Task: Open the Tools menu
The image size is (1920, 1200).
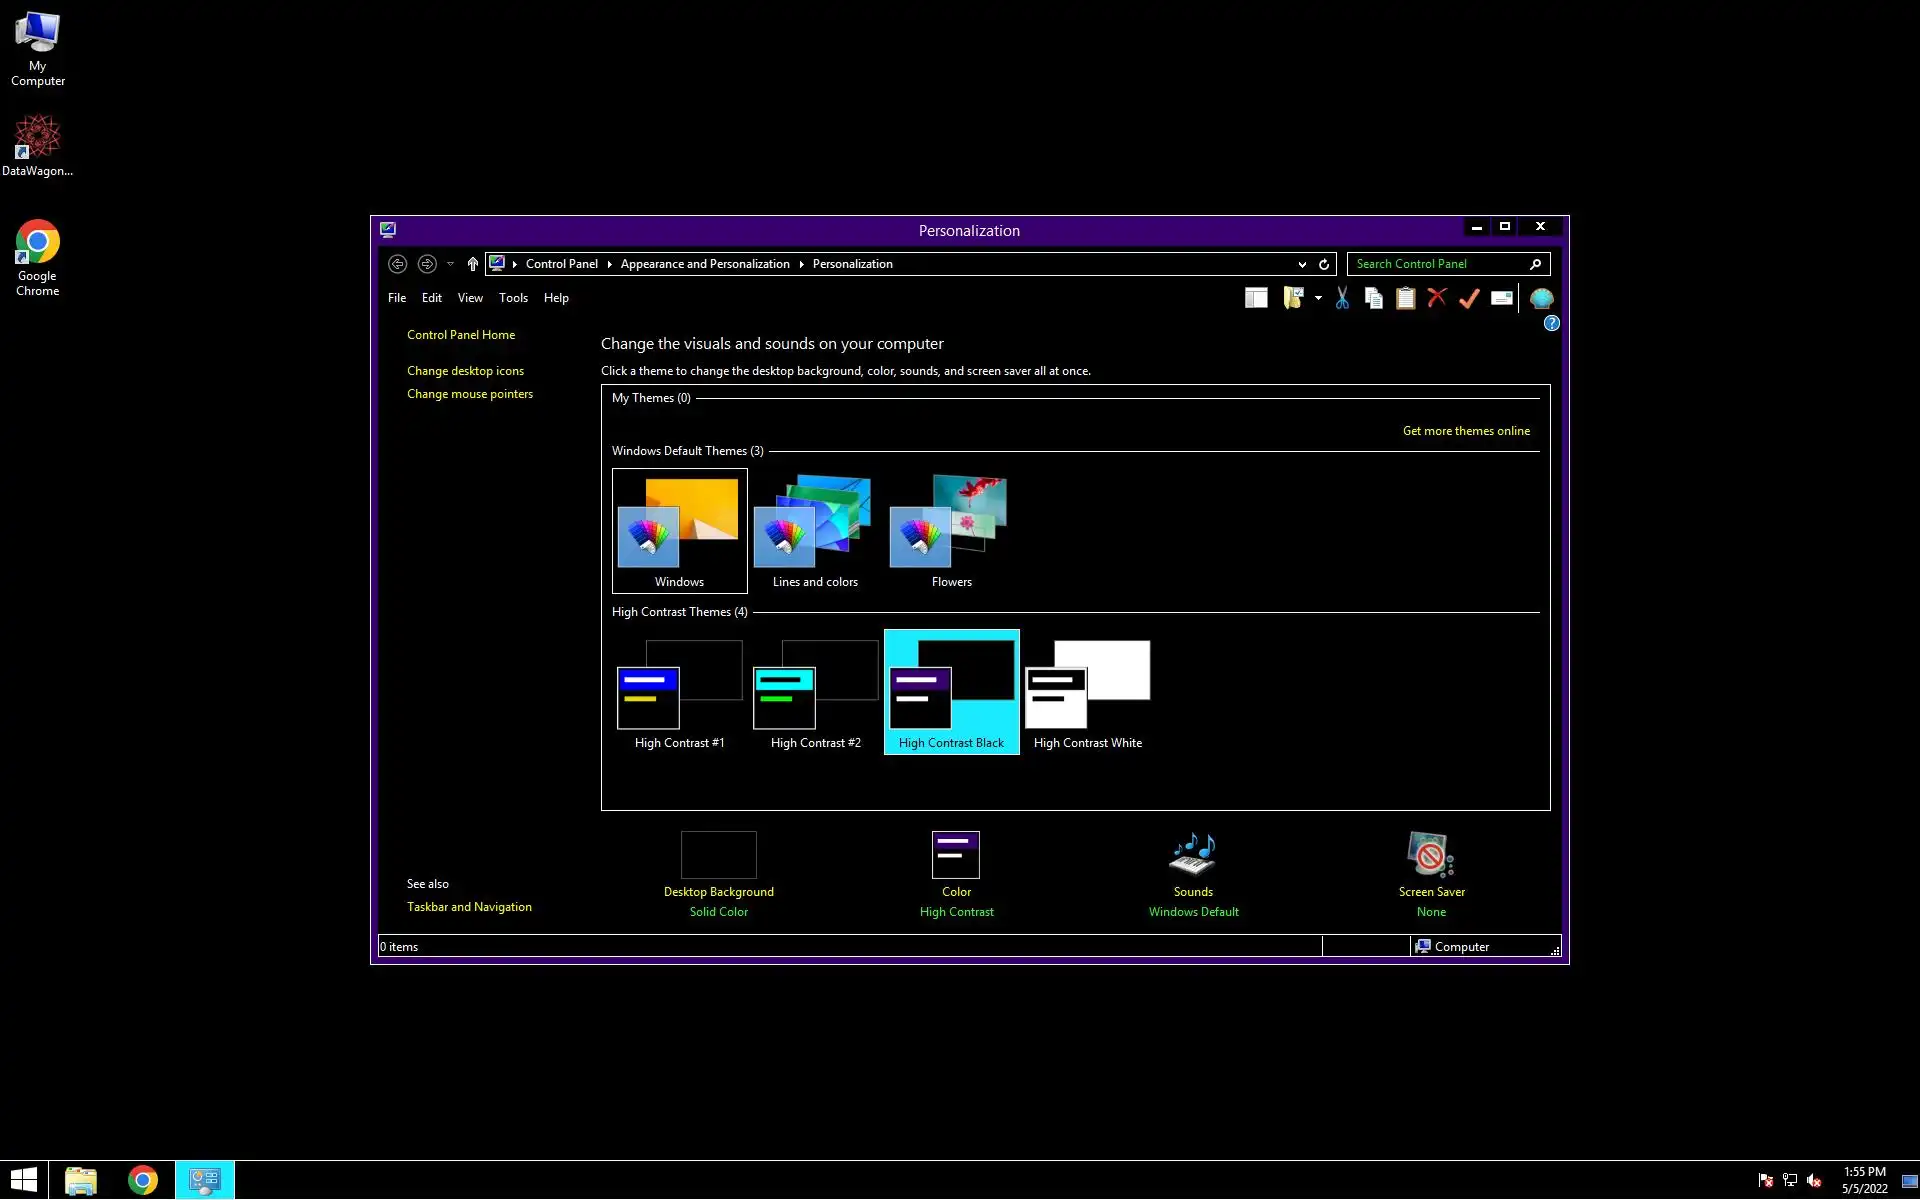Action: coord(513,298)
